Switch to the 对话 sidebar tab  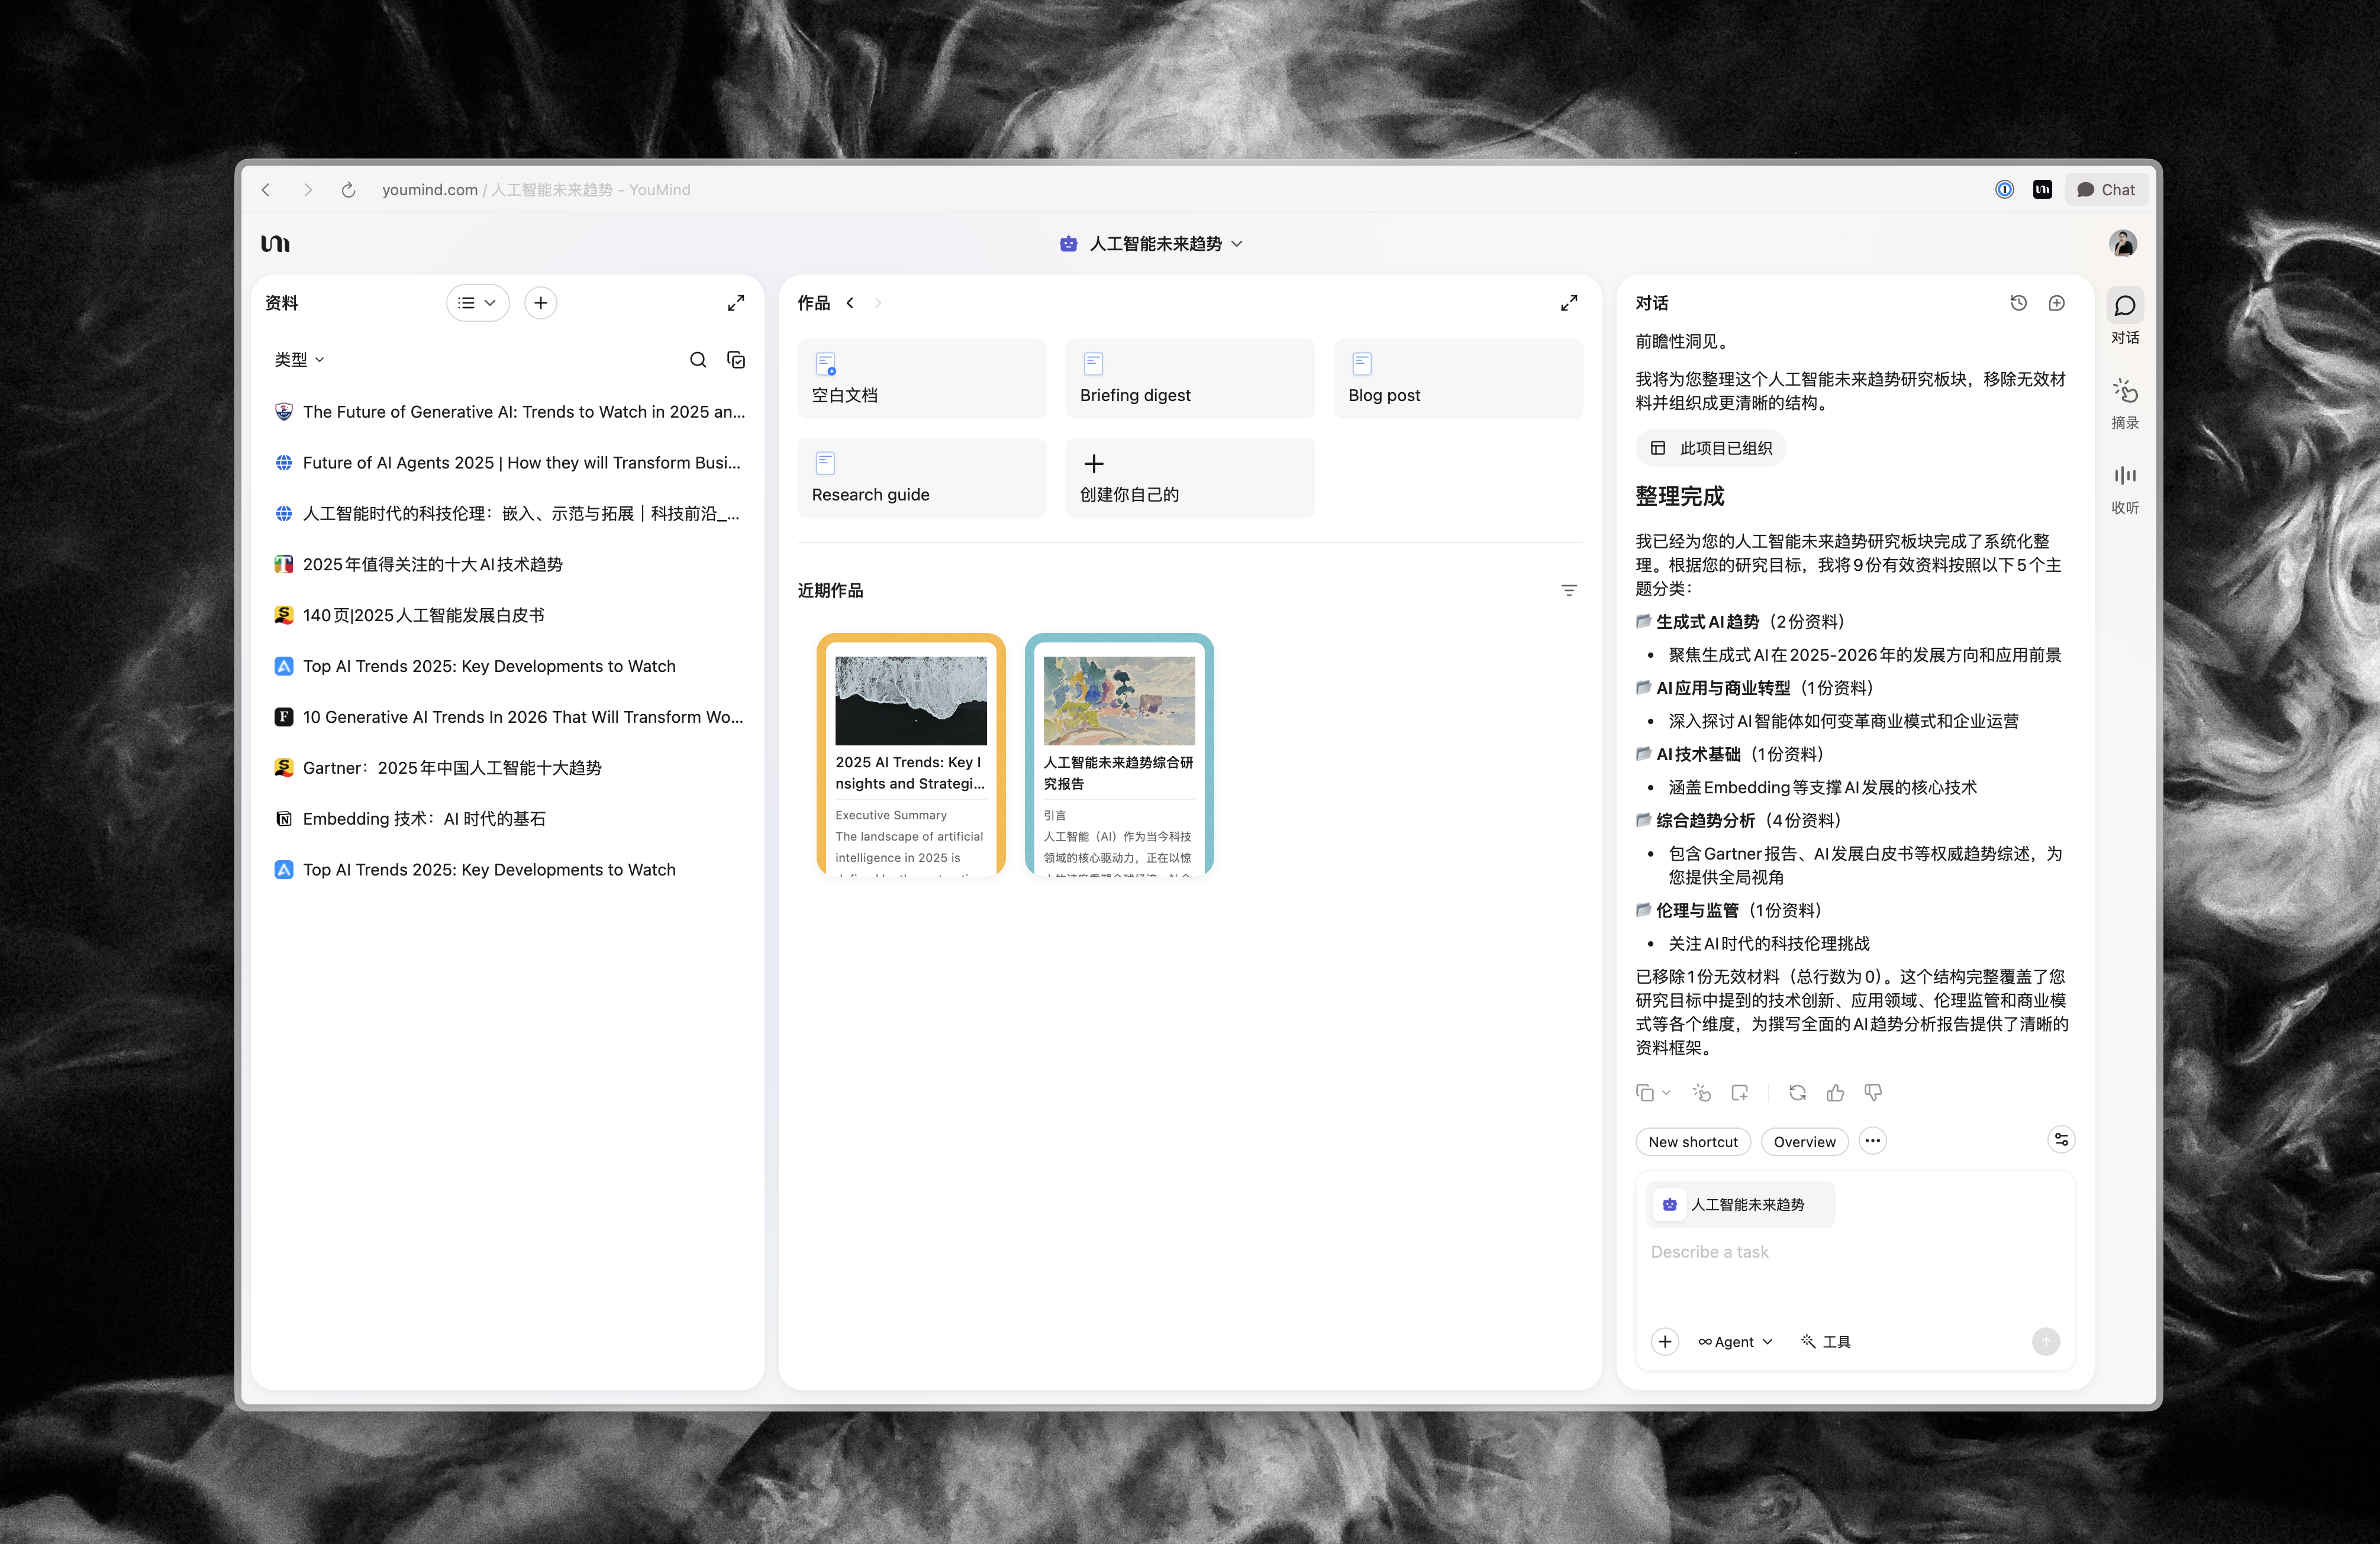tap(2124, 317)
